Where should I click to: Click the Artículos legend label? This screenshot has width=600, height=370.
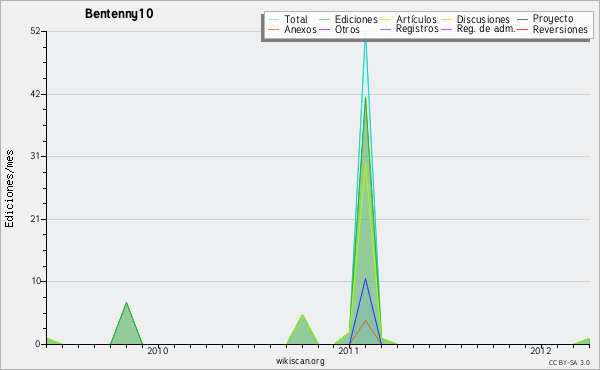click(416, 19)
